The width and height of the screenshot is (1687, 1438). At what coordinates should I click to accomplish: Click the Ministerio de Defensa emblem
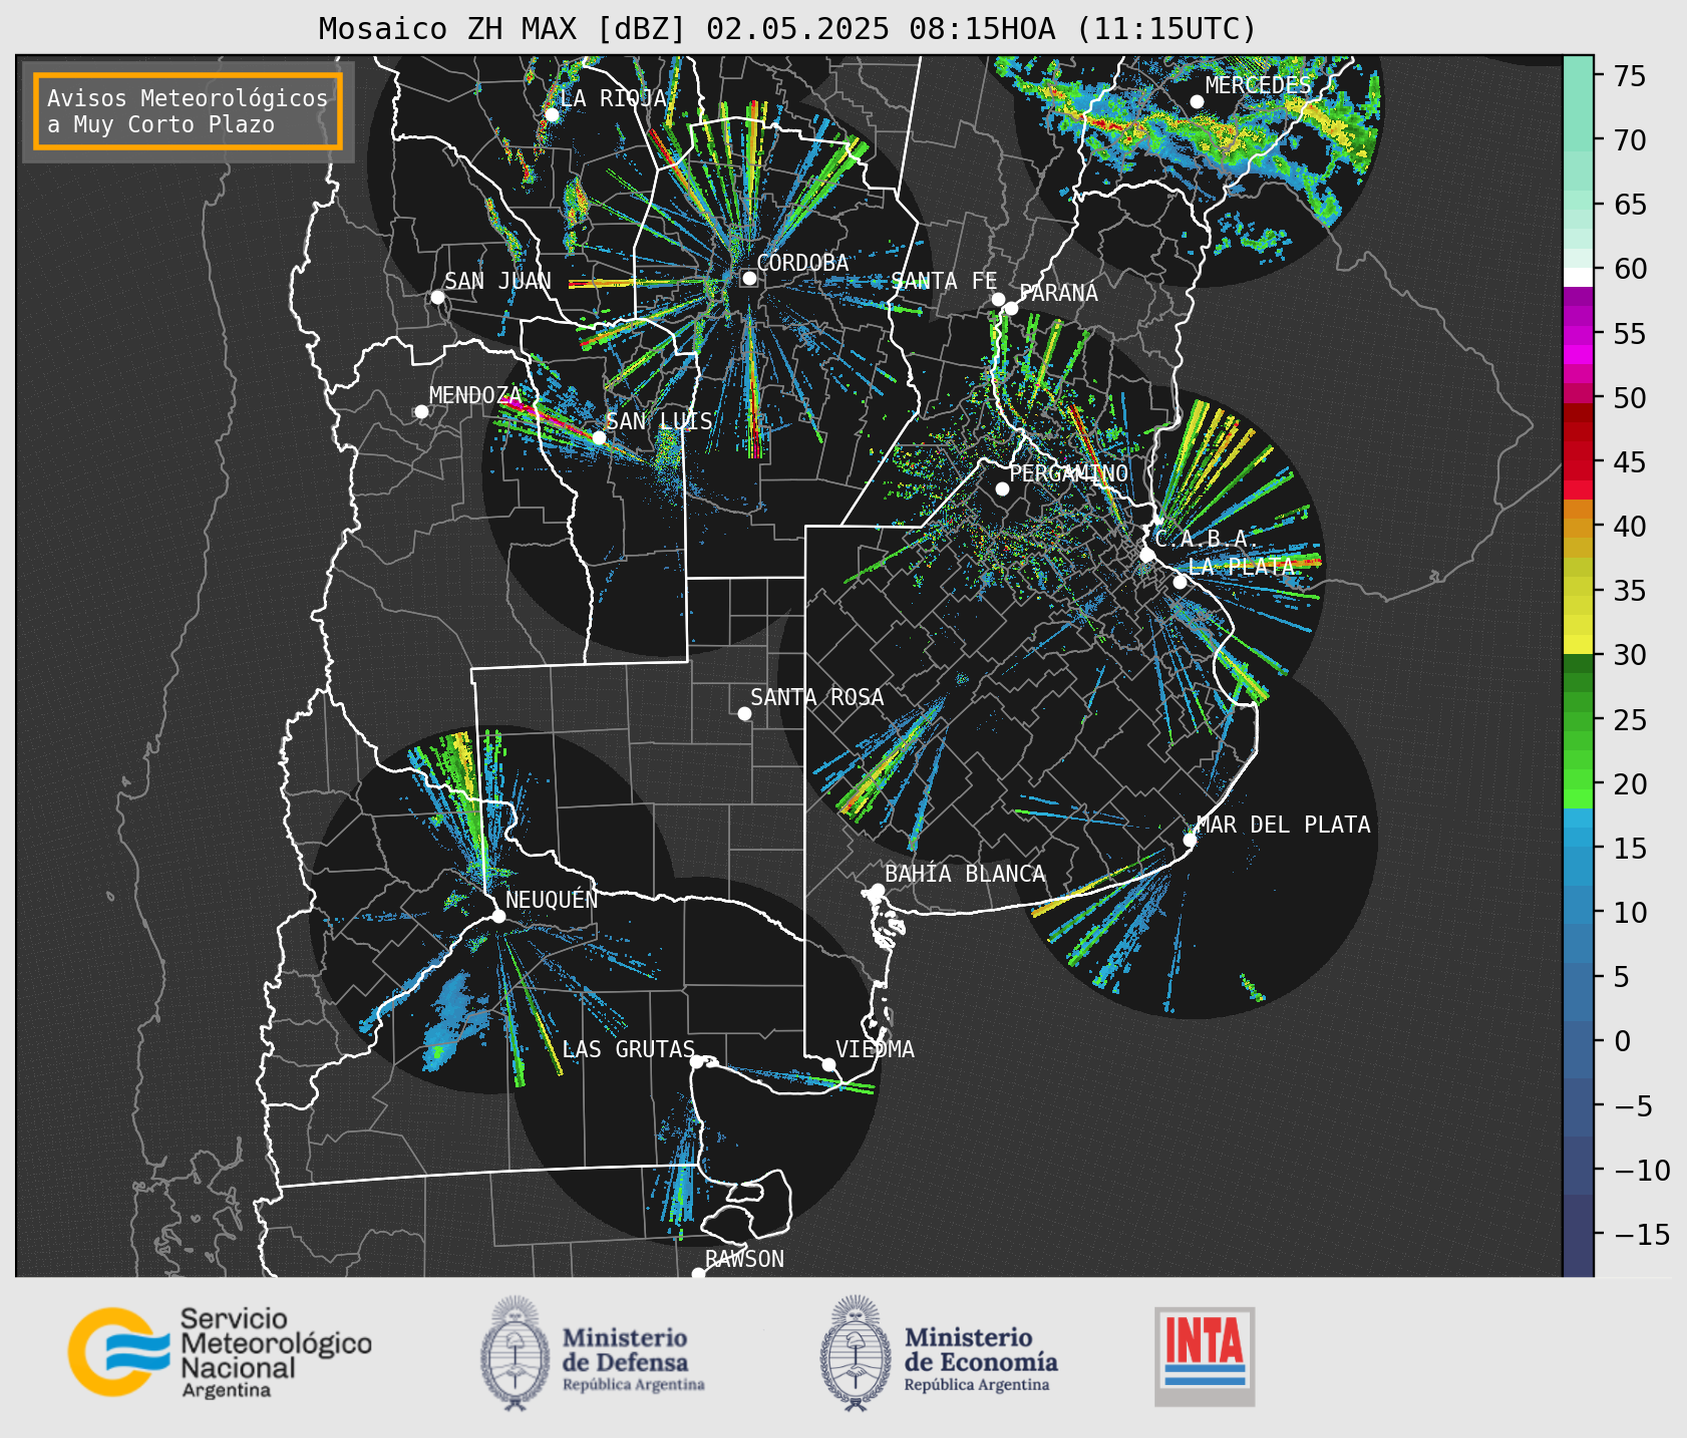(515, 1353)
